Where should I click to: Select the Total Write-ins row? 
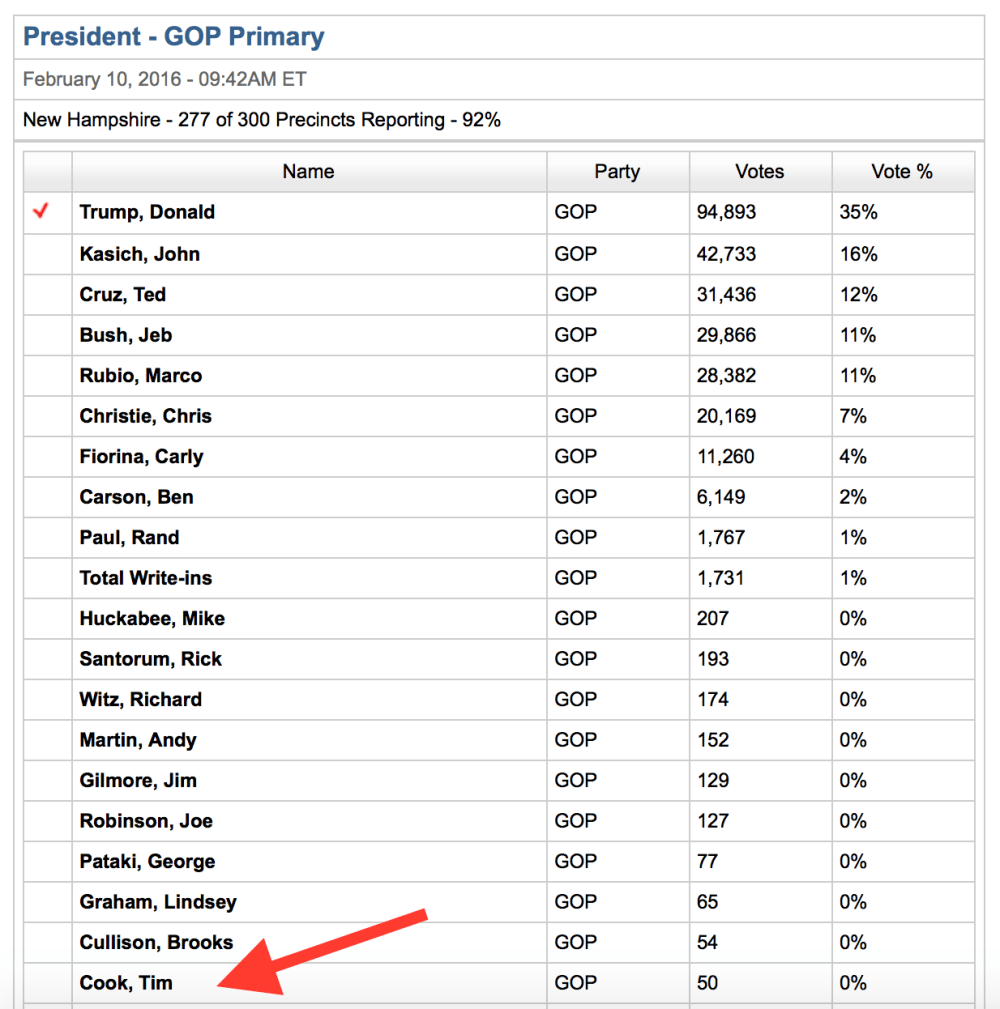point(146,578)
